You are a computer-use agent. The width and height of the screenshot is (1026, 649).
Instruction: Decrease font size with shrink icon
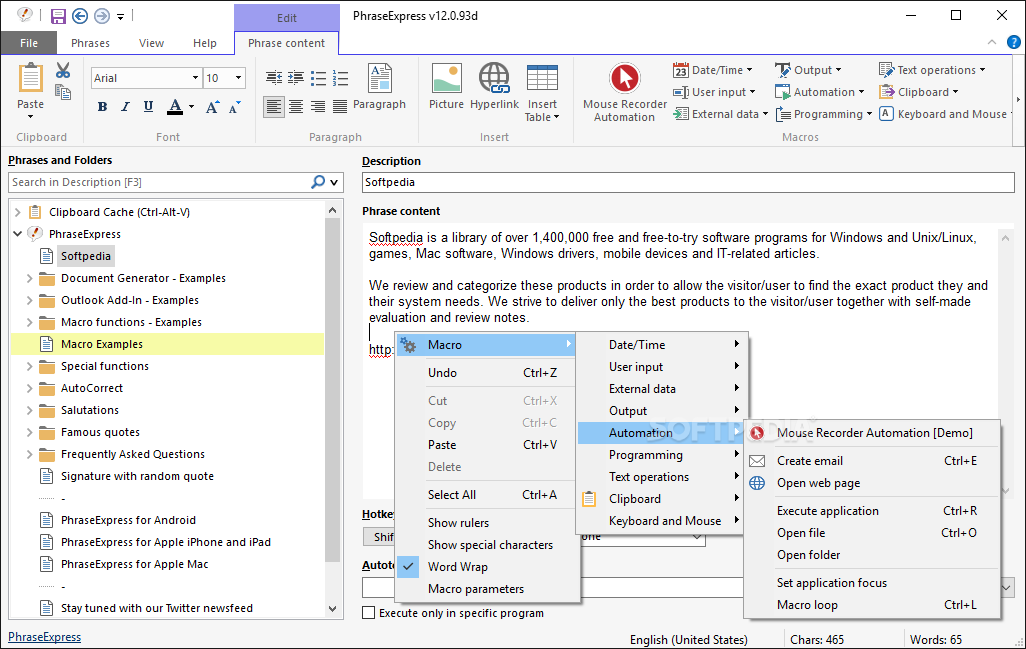coord(234,107)
